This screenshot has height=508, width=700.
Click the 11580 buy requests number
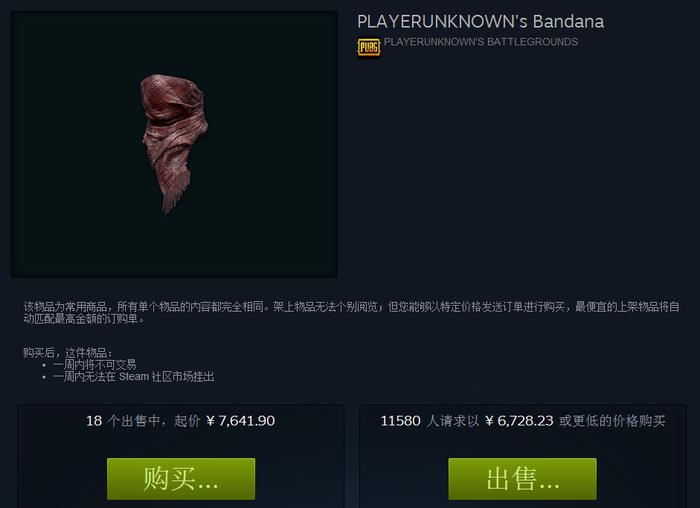[400, 421]
